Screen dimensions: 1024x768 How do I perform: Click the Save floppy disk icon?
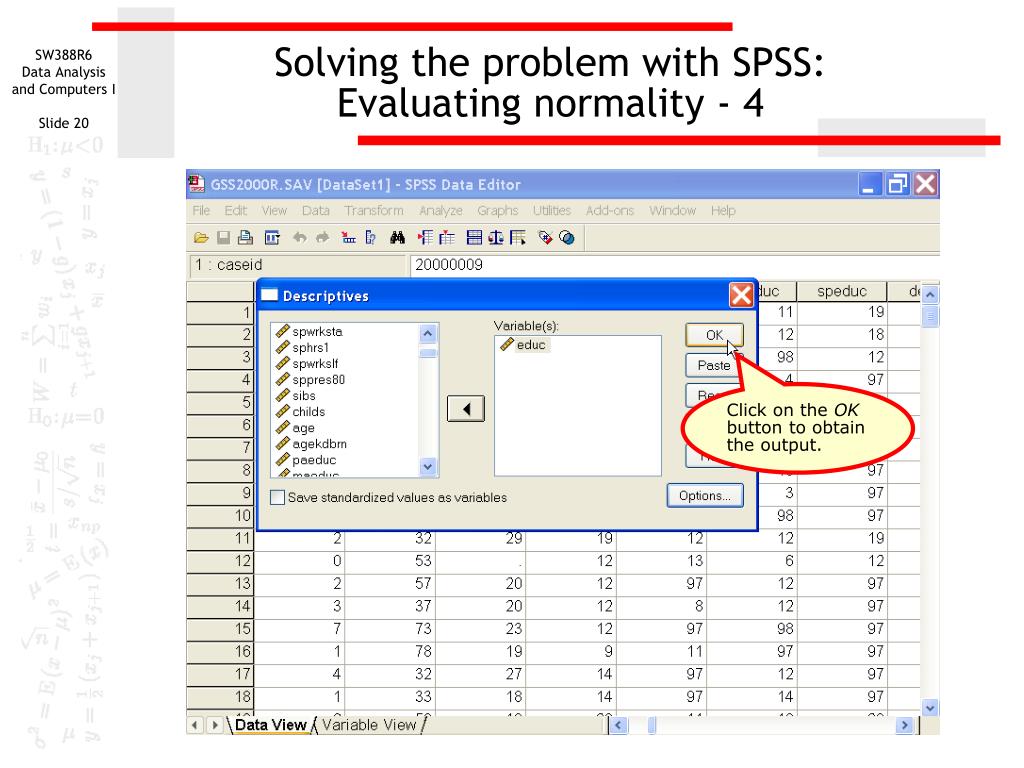223,238
